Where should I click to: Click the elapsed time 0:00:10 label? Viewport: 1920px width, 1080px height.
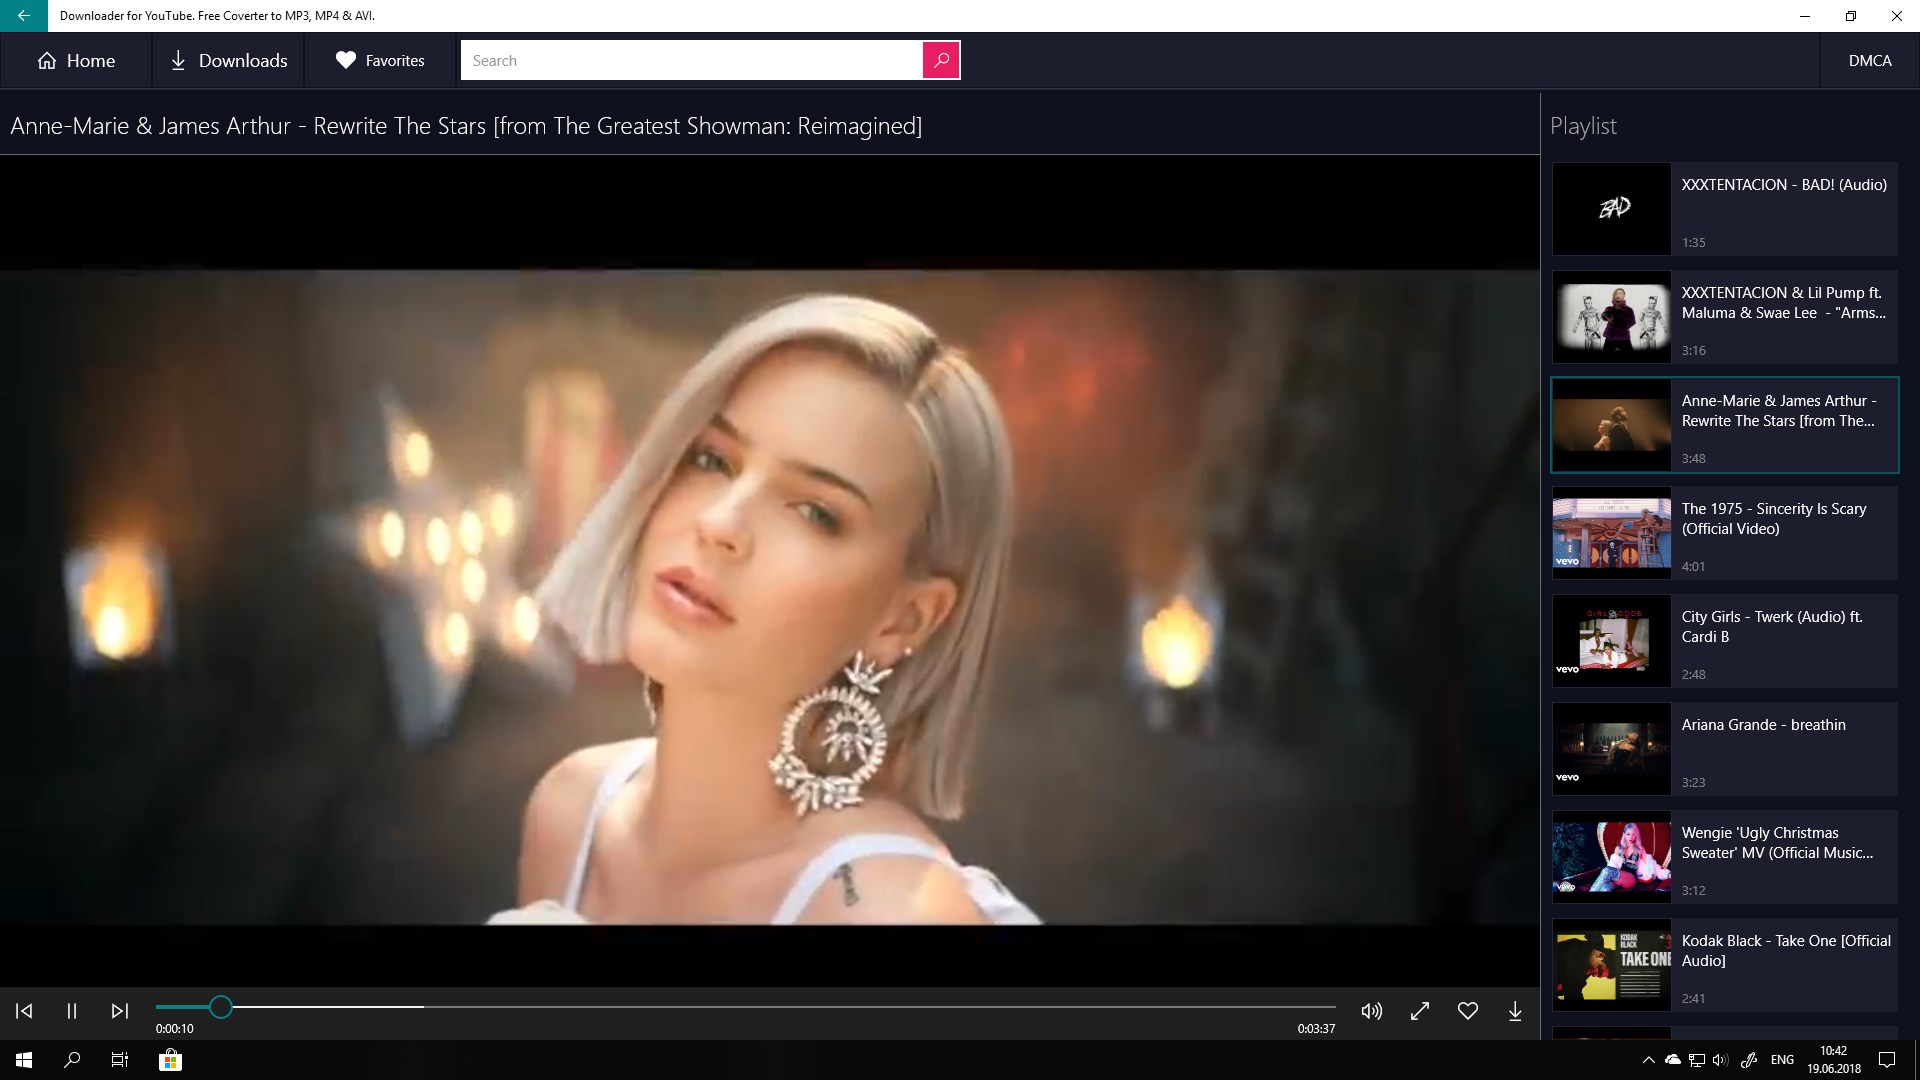point(175,1029)
